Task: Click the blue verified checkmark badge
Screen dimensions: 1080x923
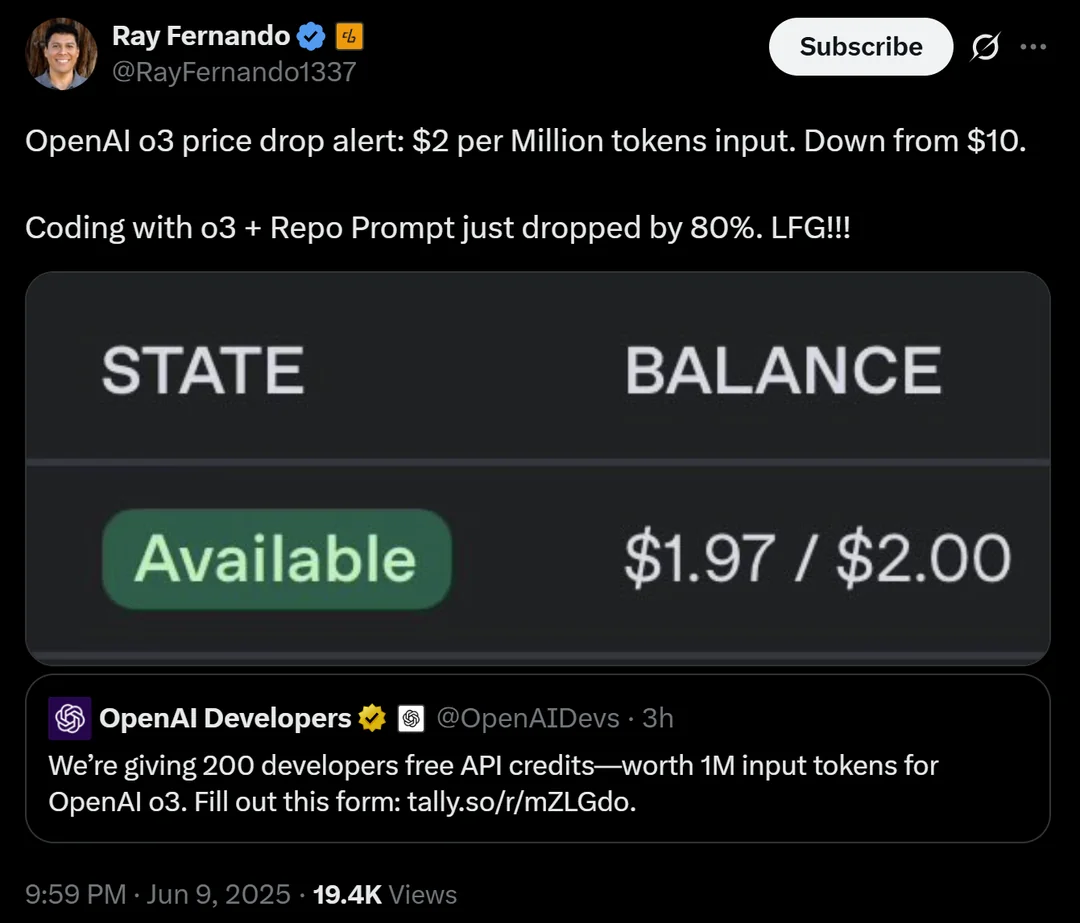Action: tap(313, 38)
